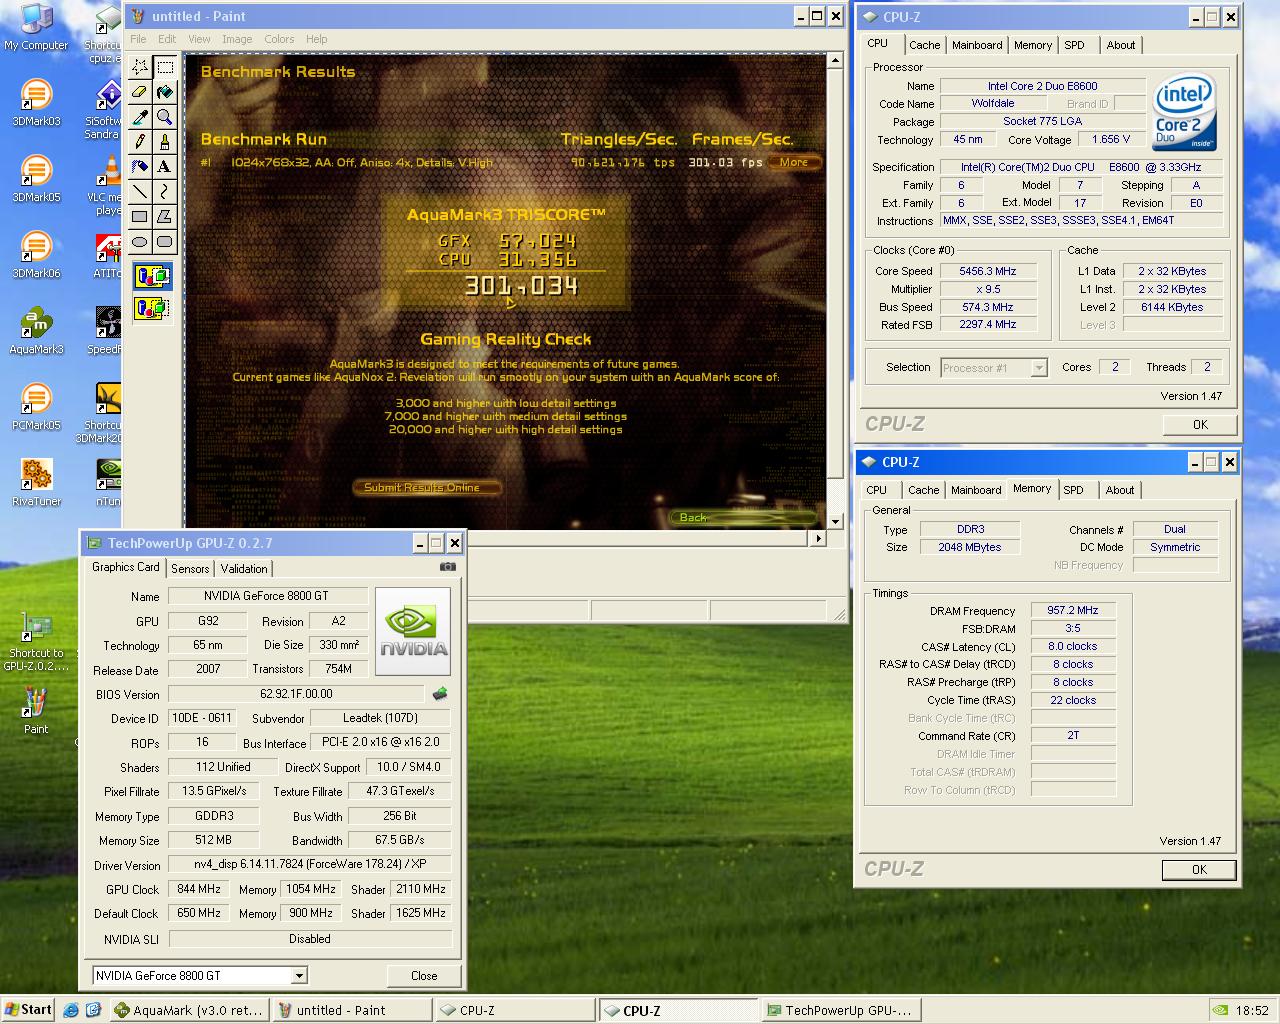This screenshot has width=1280, height=1024.
Task: Open SPD tab in lower CPU-Z window
Action: pyautogui.click(x=1073, y=490)
